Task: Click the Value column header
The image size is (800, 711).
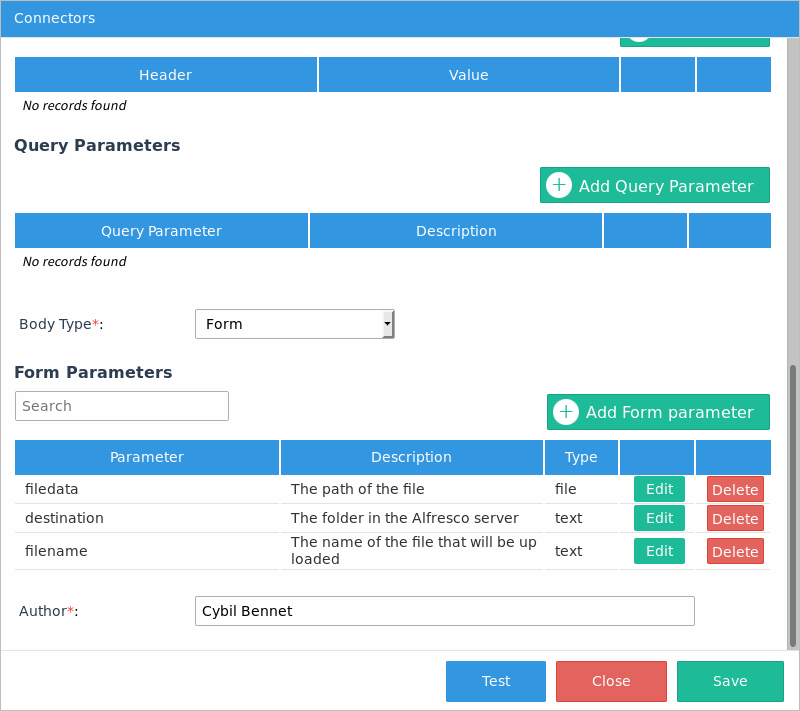Action: pos(468,75)
